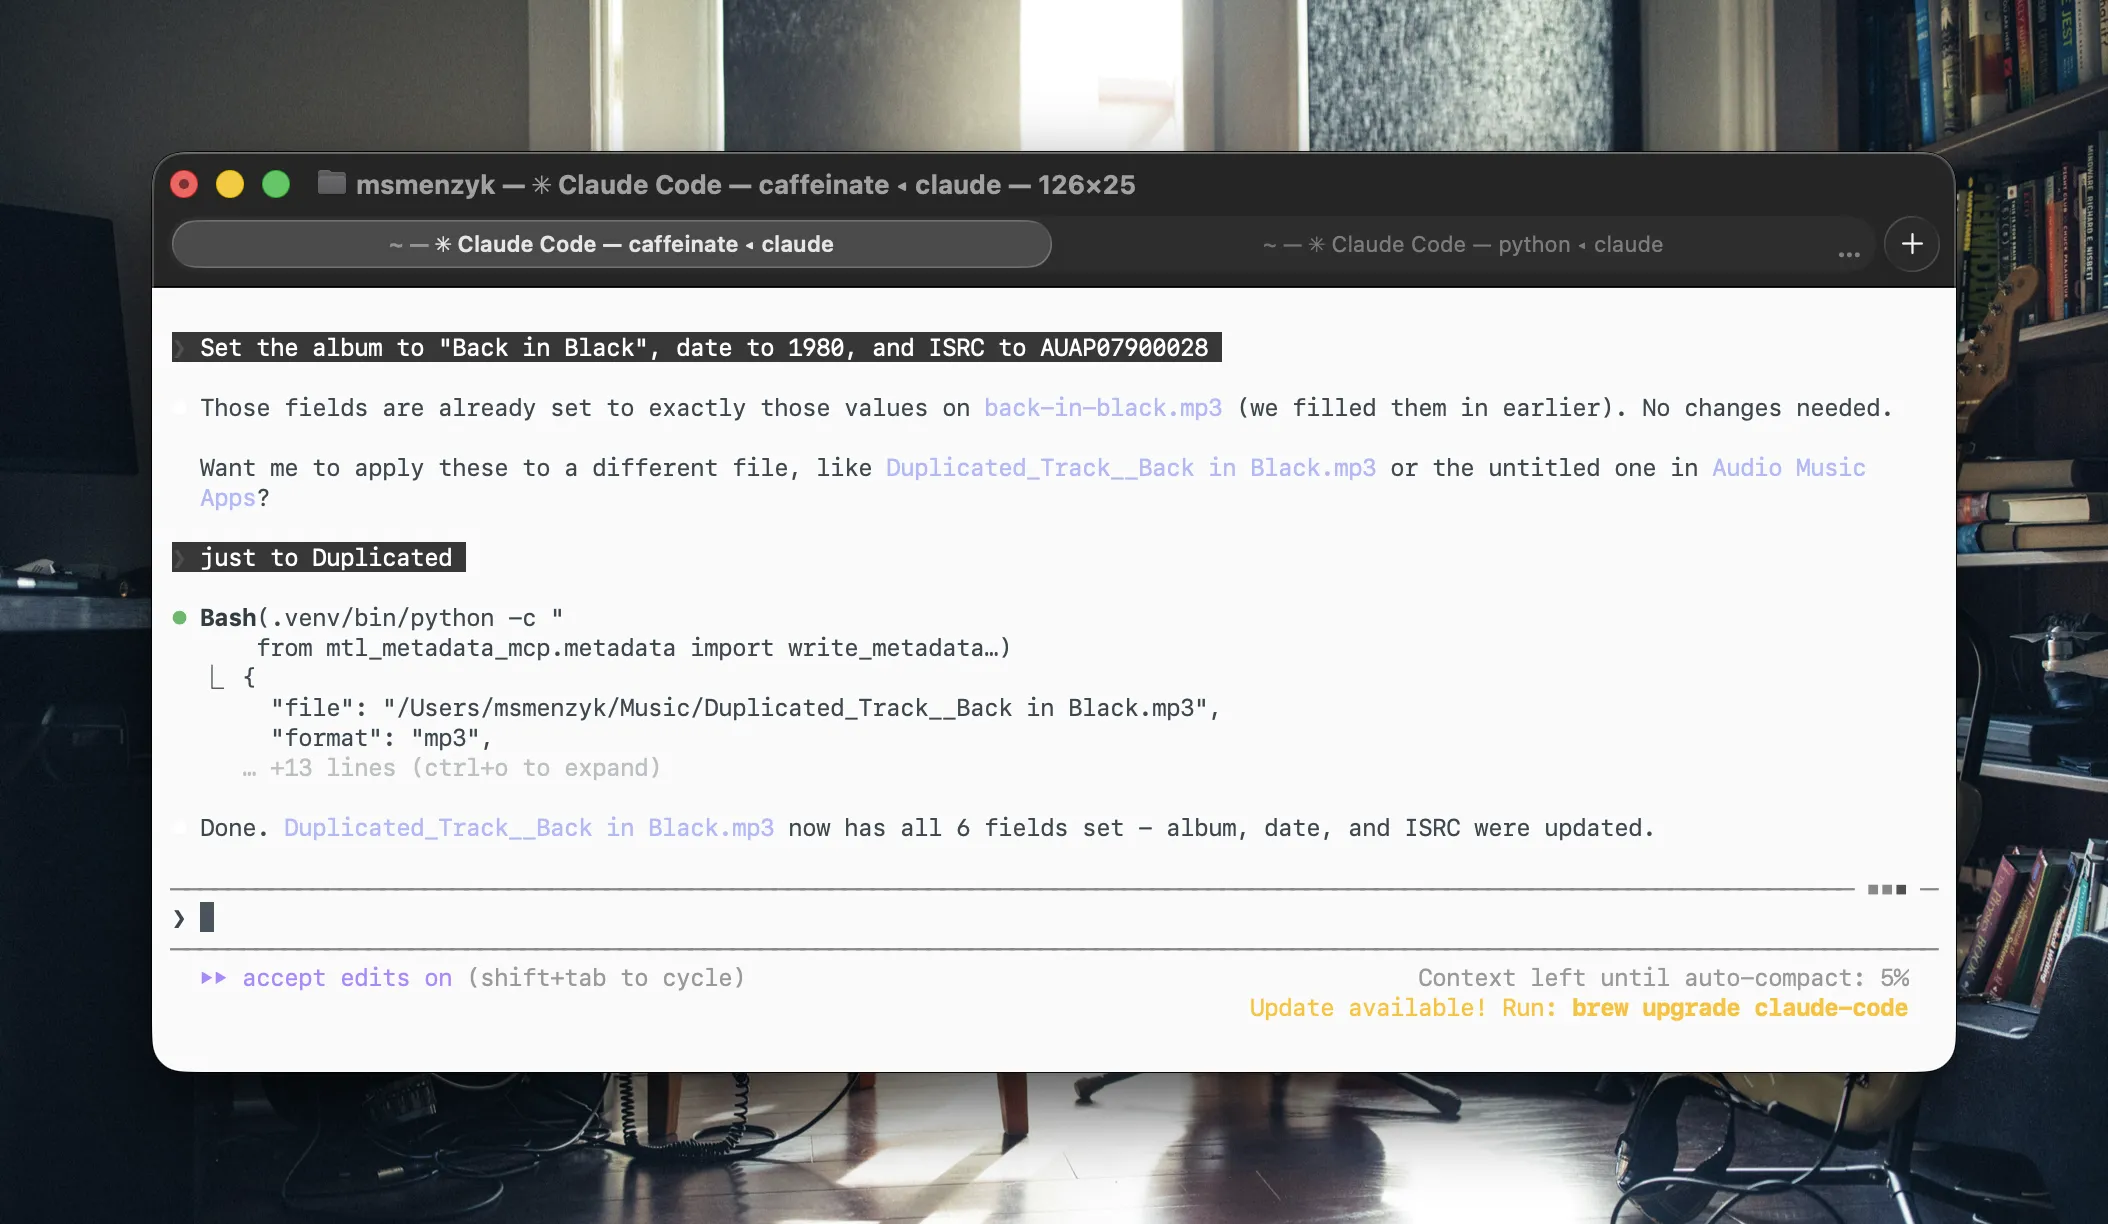This screenshot has height=1224, width=2108.
Task: Click the brew upgrade claude-code update notice
Action: click(x=1578, y=1008)
